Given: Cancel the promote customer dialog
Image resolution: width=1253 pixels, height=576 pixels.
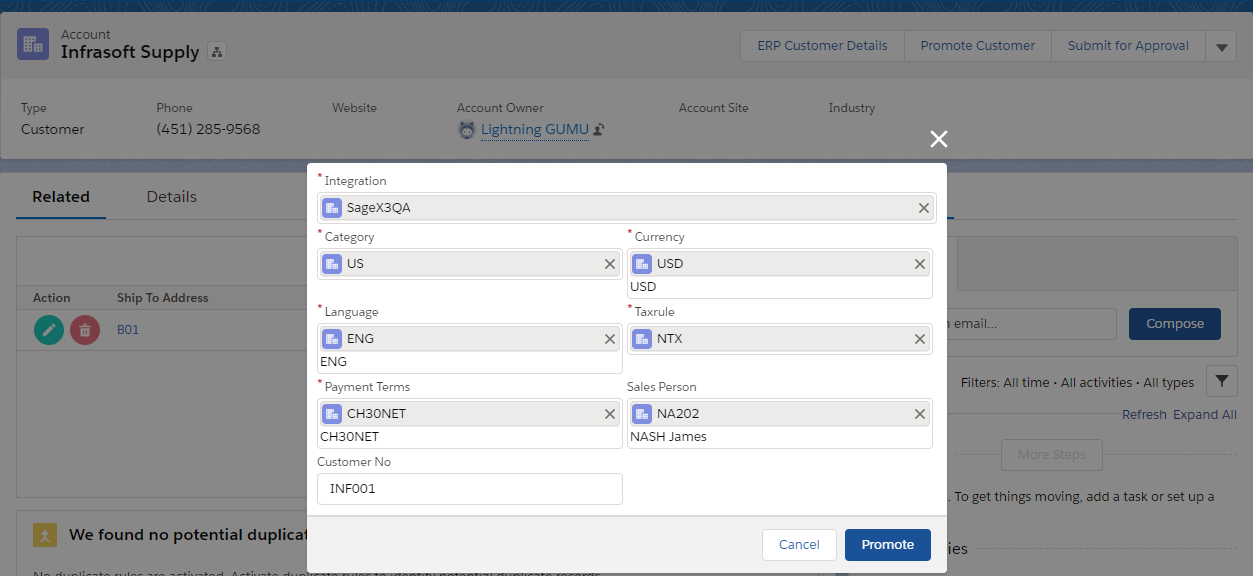Looking at the screenshot, I should pos(799,544).
